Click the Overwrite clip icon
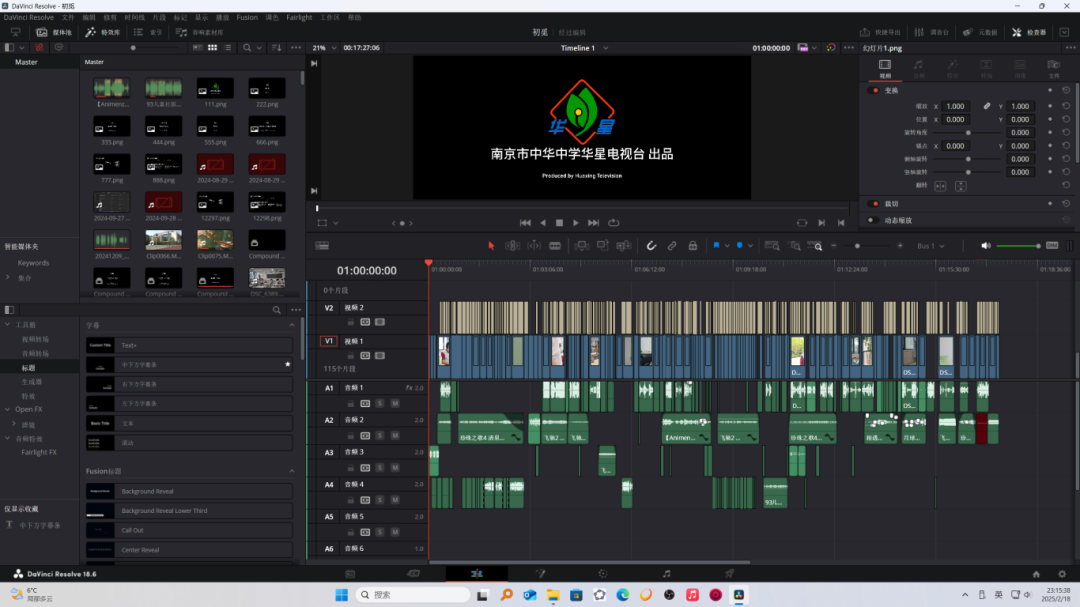1080x607 pixels. click(603, 246)
